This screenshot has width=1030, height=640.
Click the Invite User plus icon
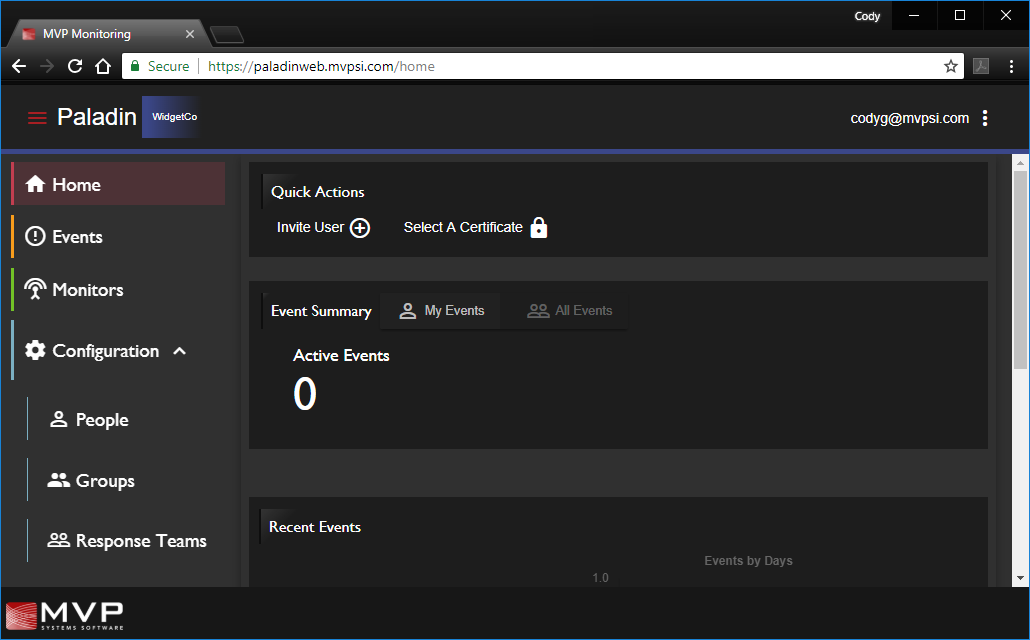(360, 228)
